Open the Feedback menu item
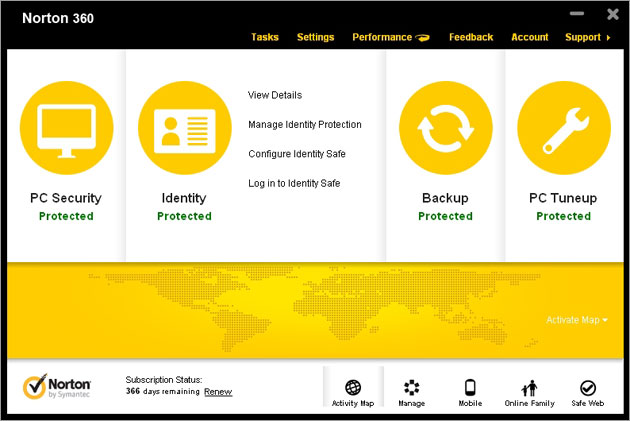The width and height of the screenshot is (630, 421). [x=471, y=37]
